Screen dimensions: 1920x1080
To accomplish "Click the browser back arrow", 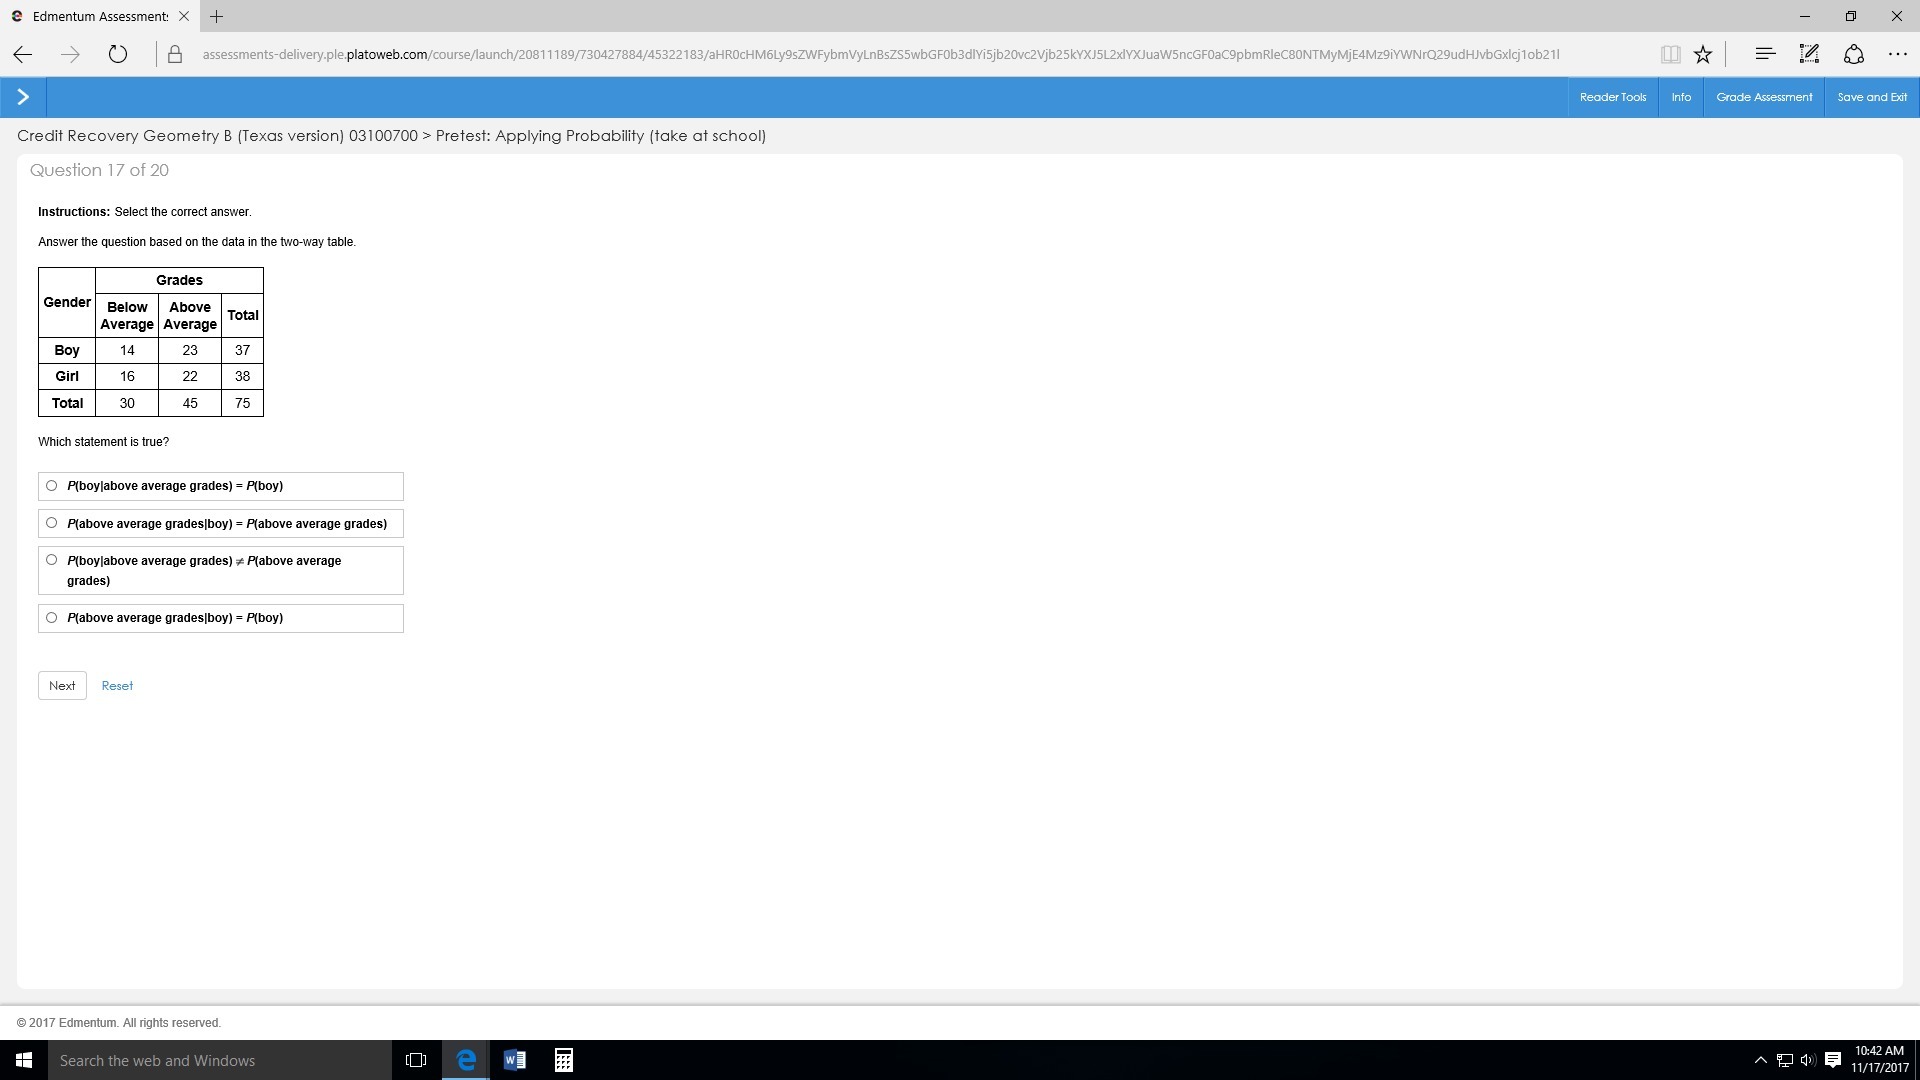I will click(x=23, y=54).
